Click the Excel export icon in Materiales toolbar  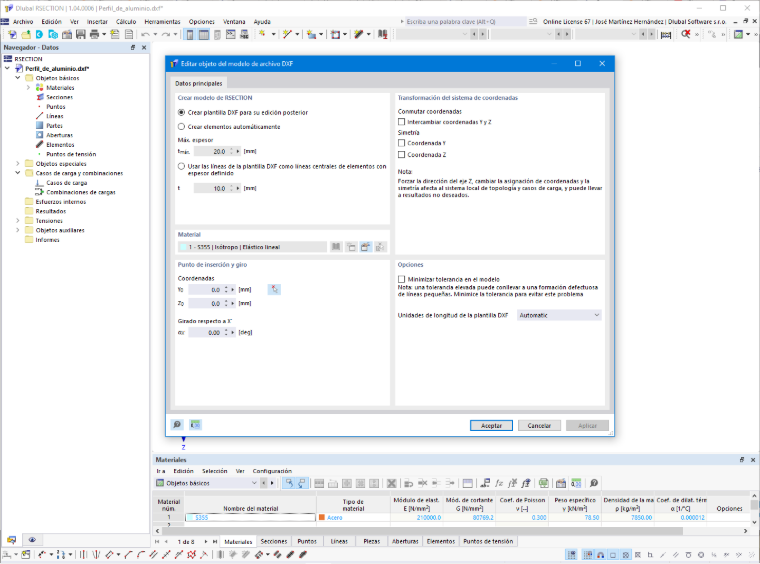pos(543,483)
